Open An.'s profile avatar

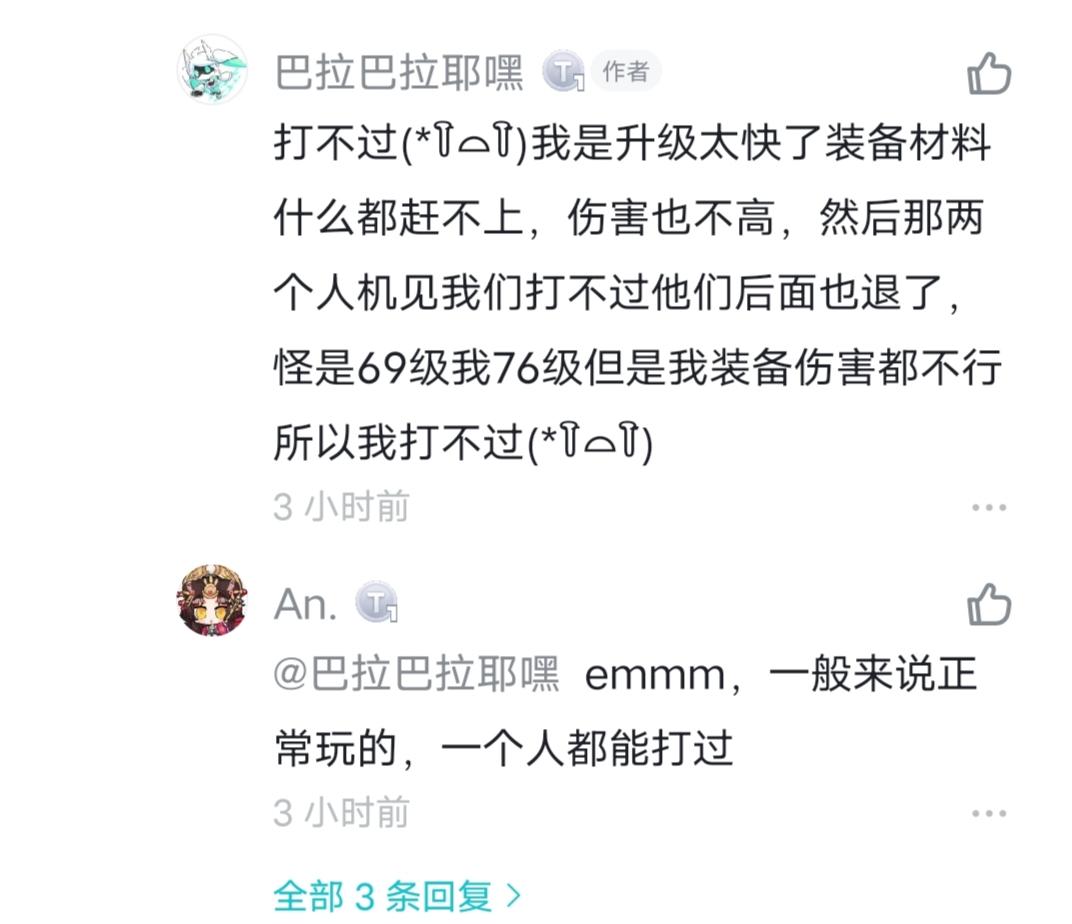click(212, 600)
